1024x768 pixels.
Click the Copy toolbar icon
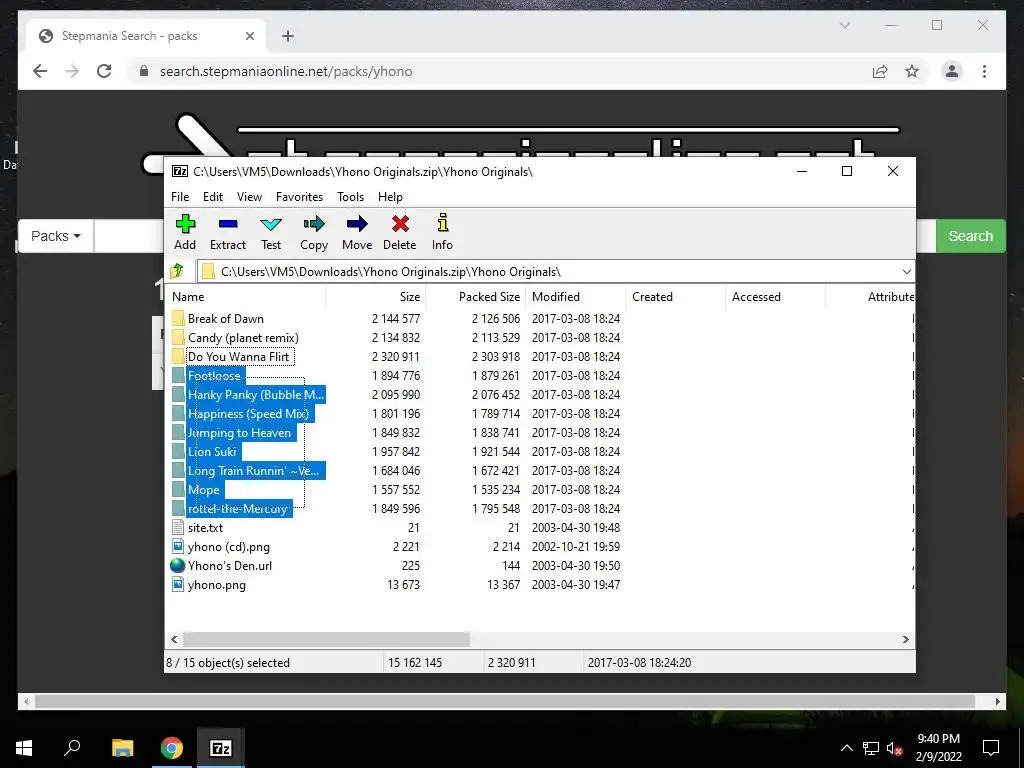314,232
